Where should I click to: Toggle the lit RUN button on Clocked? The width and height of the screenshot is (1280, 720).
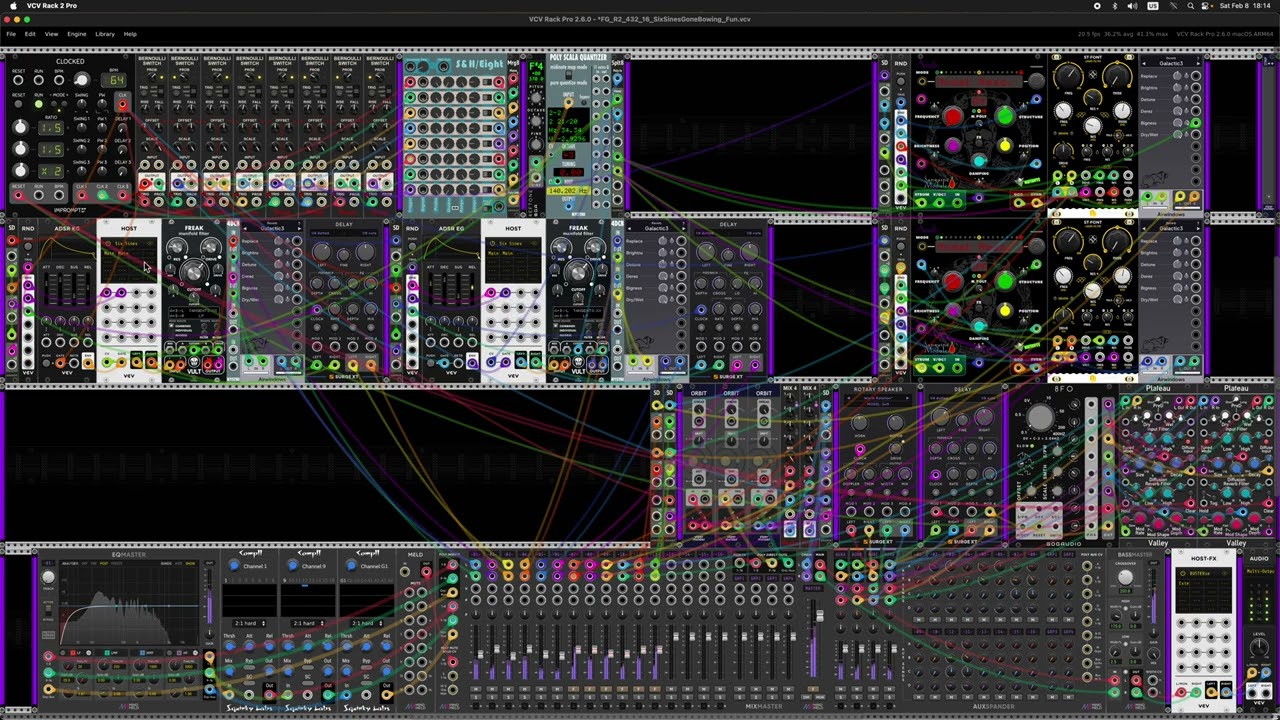(38, 104)
